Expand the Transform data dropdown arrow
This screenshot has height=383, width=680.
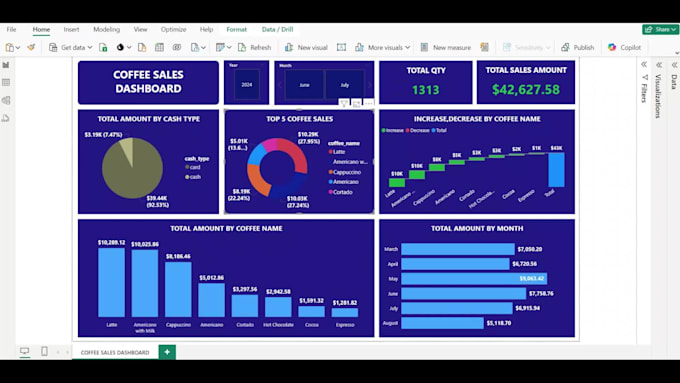[229, 48]
